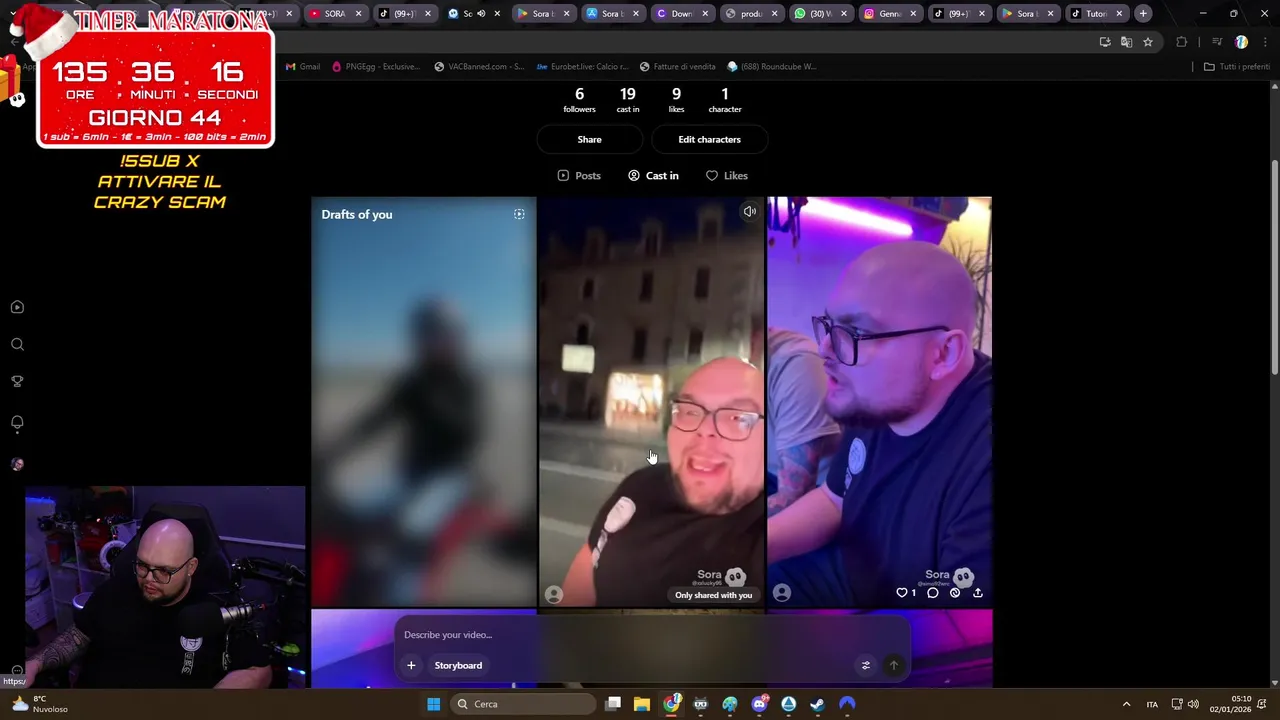This screenshot has width=1280, height=720.
Task: Open the VACBanned.com bookmark
Action: 479,66
